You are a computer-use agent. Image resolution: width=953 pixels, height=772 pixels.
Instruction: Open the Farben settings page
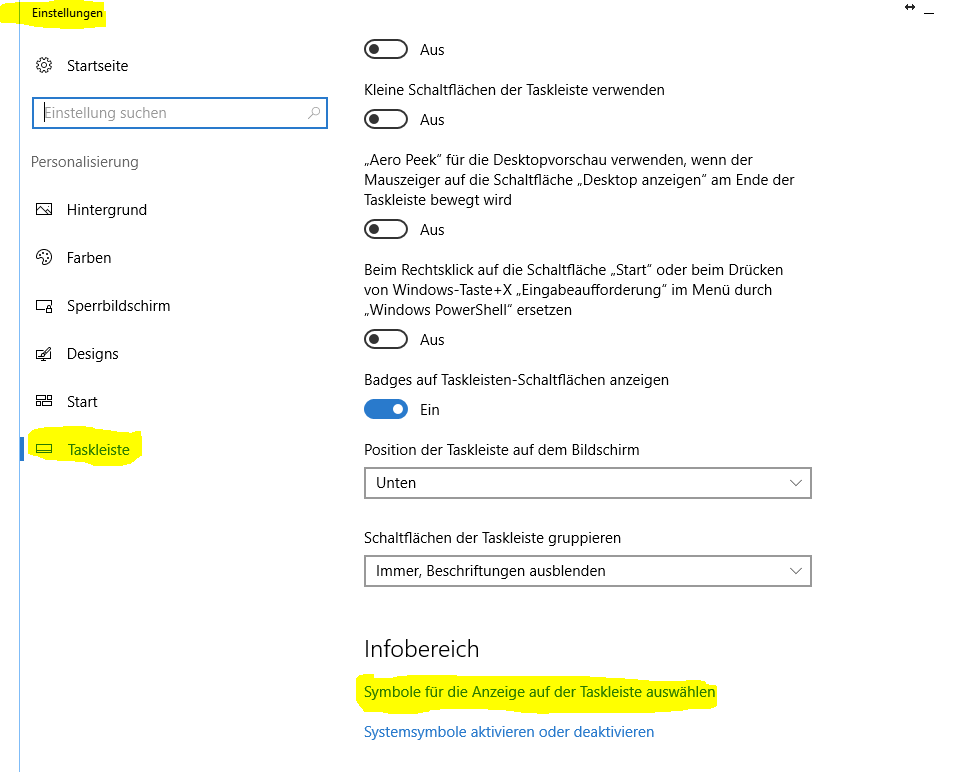(x=89, y=258)
